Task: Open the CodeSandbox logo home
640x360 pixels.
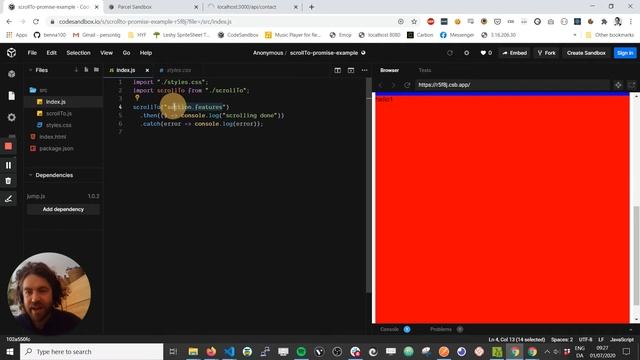Action: coord(11,53)
